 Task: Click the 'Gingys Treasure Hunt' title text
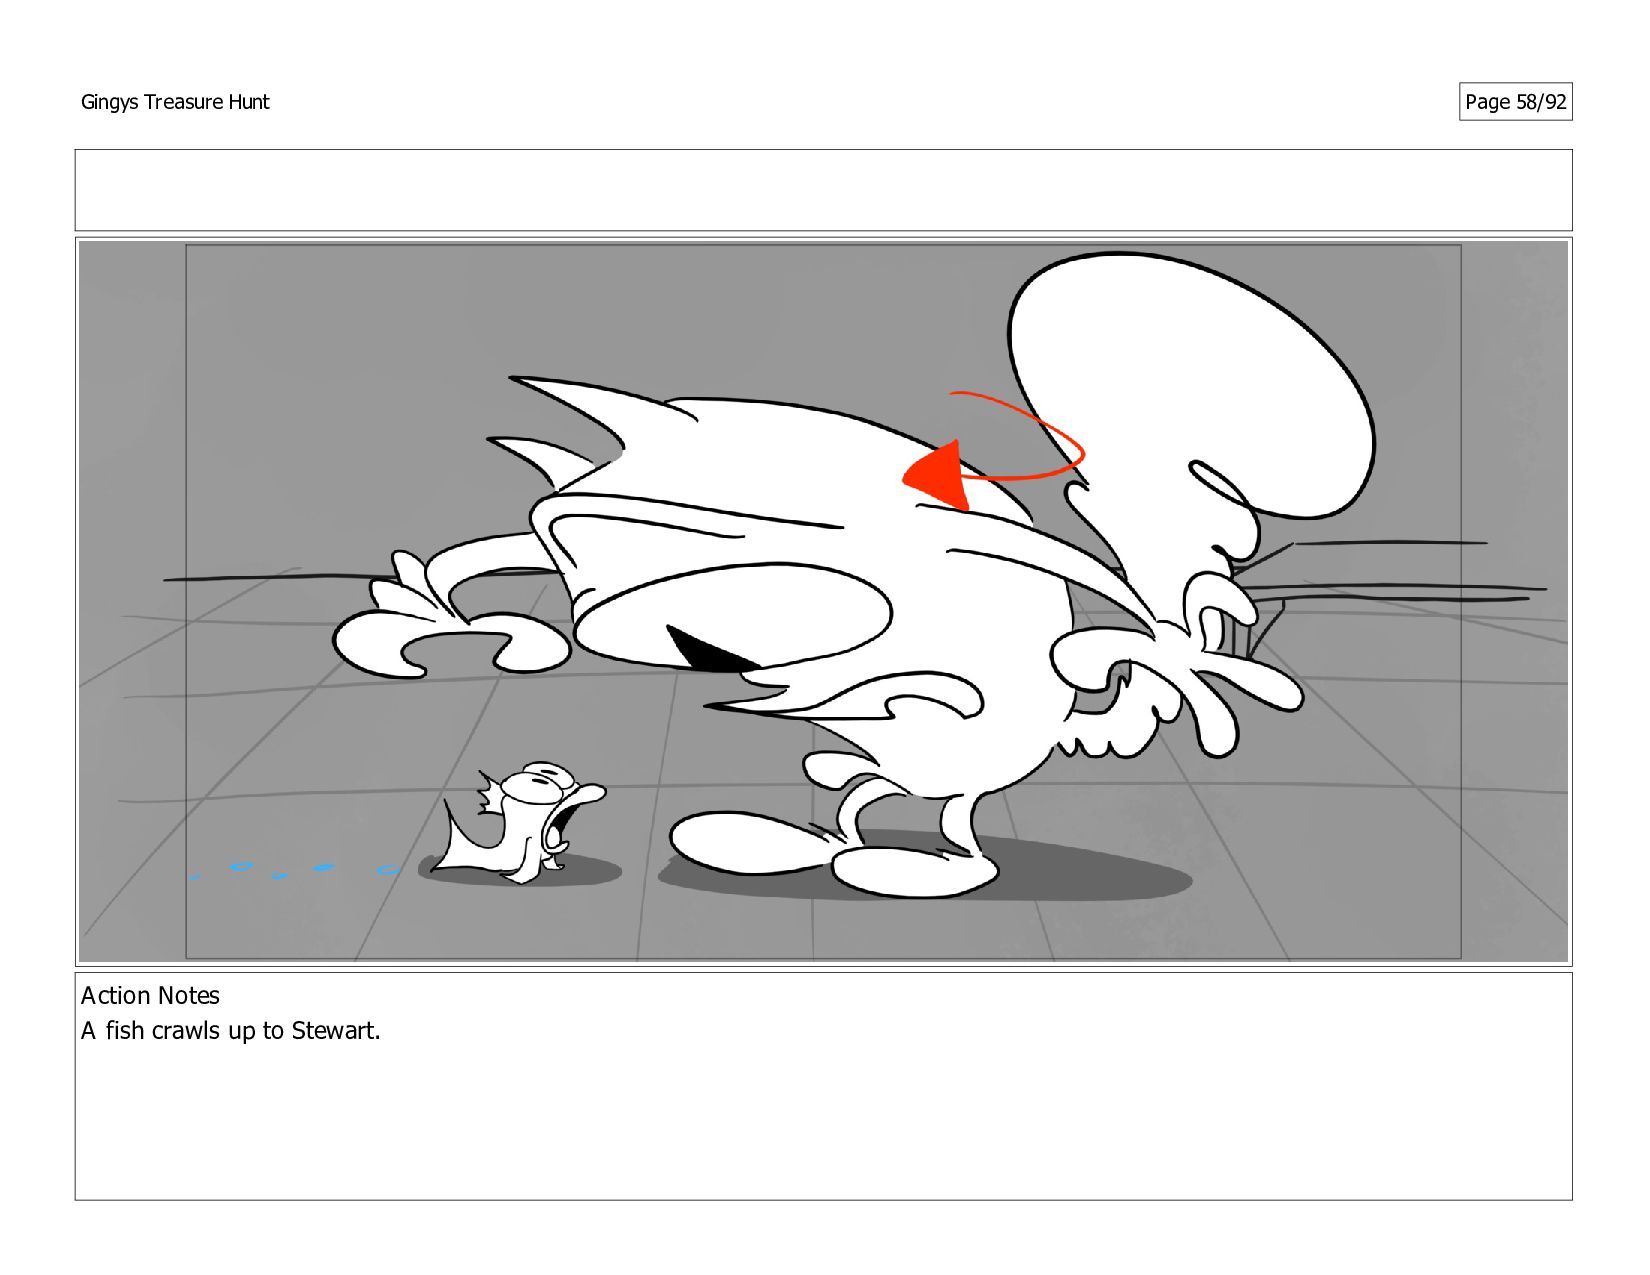pos(175,102)
